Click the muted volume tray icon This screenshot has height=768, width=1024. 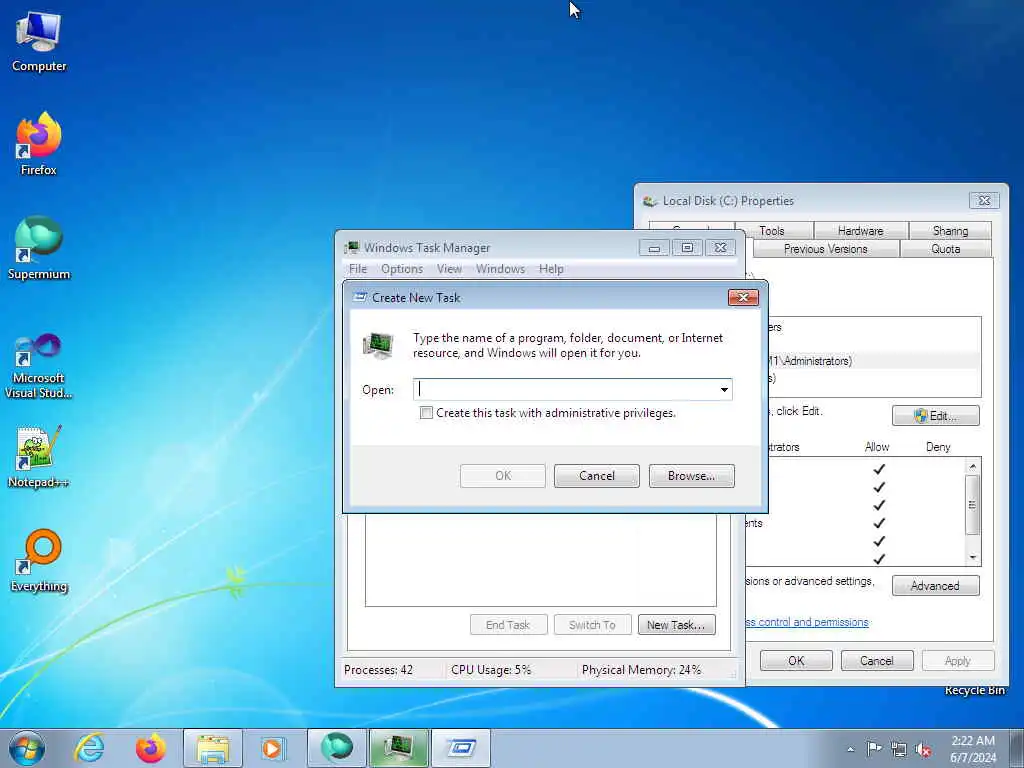tap(923, 749)
